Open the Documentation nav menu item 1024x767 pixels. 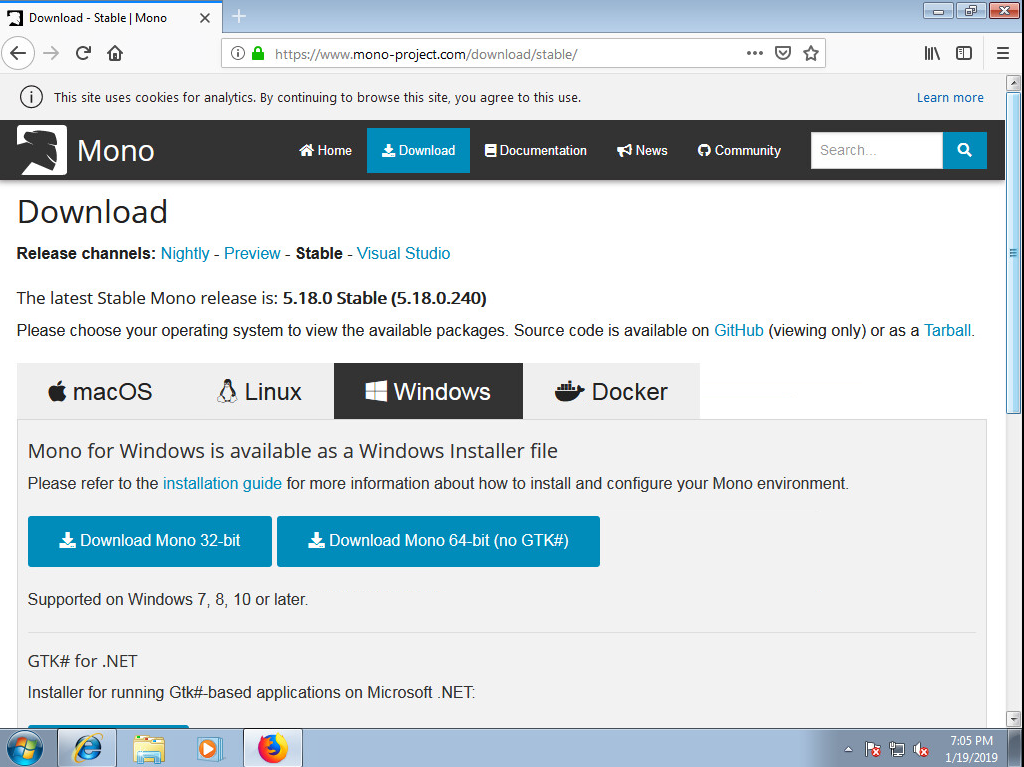coord(535,150)
